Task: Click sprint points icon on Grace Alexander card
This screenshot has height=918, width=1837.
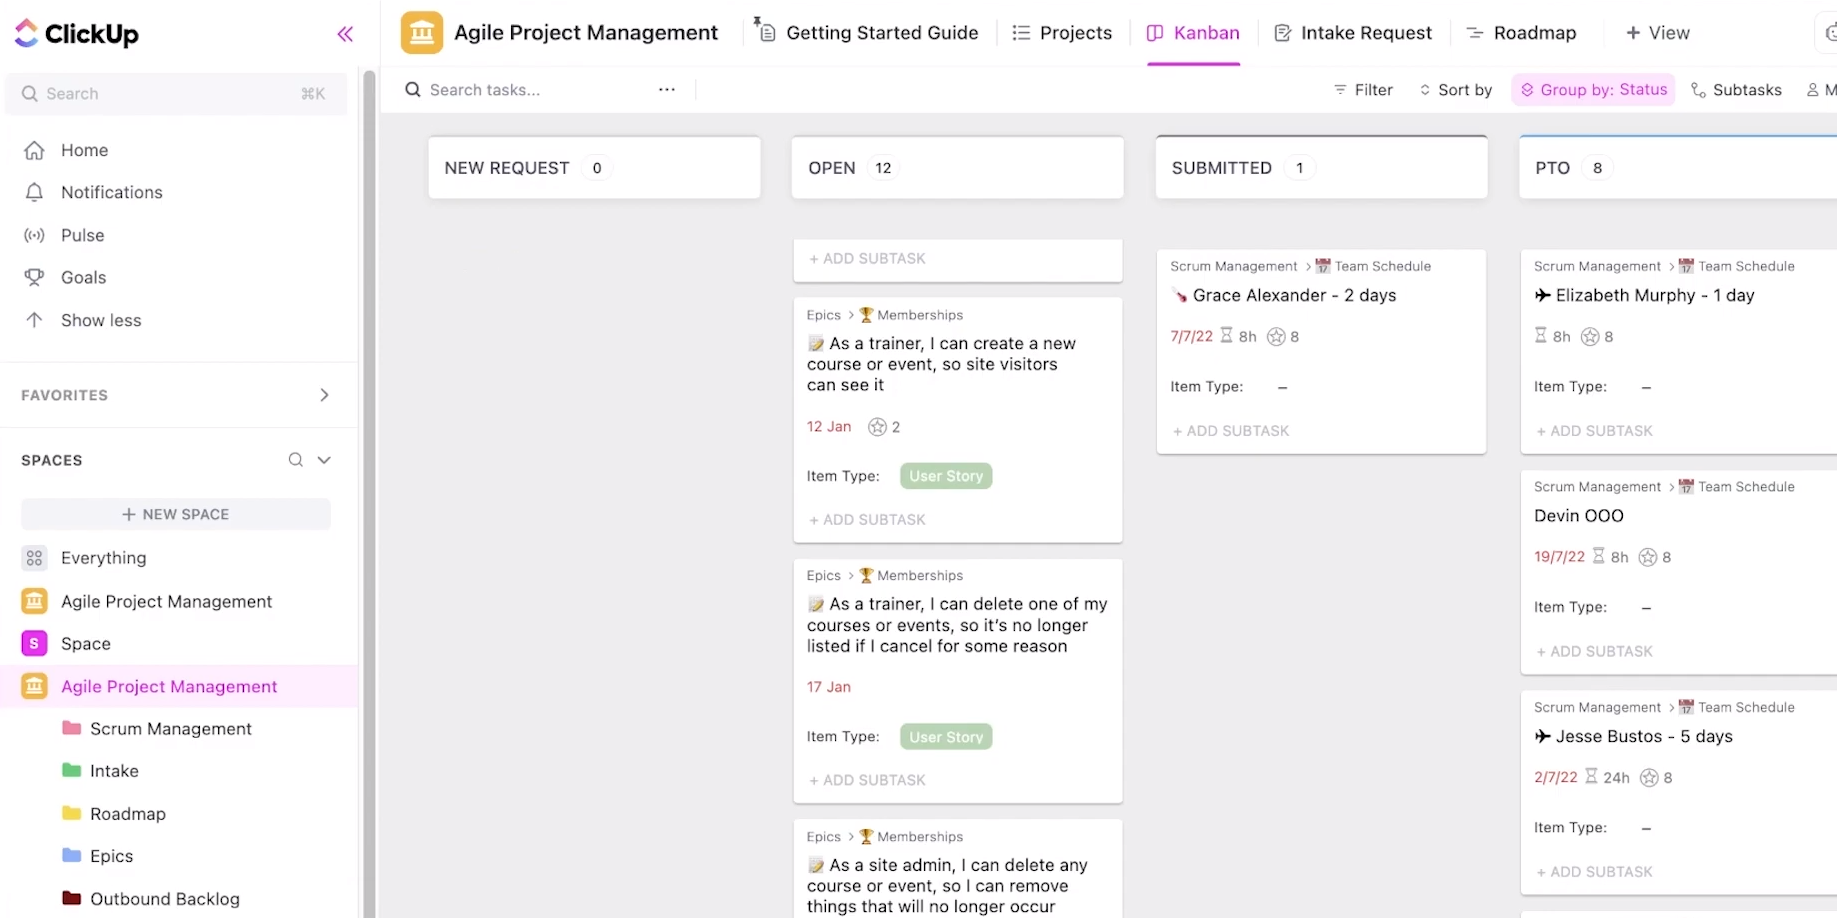Action: click(x=1276, y=337)
